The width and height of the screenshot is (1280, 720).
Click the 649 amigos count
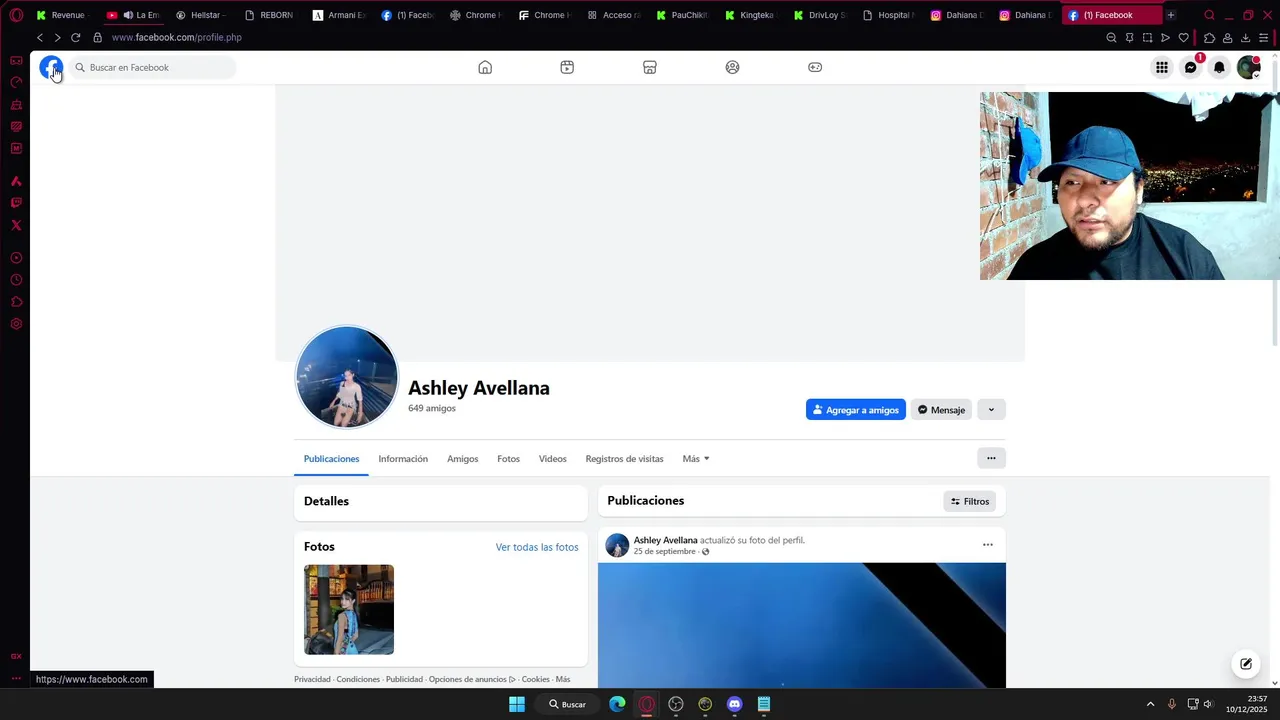point(432,408)
